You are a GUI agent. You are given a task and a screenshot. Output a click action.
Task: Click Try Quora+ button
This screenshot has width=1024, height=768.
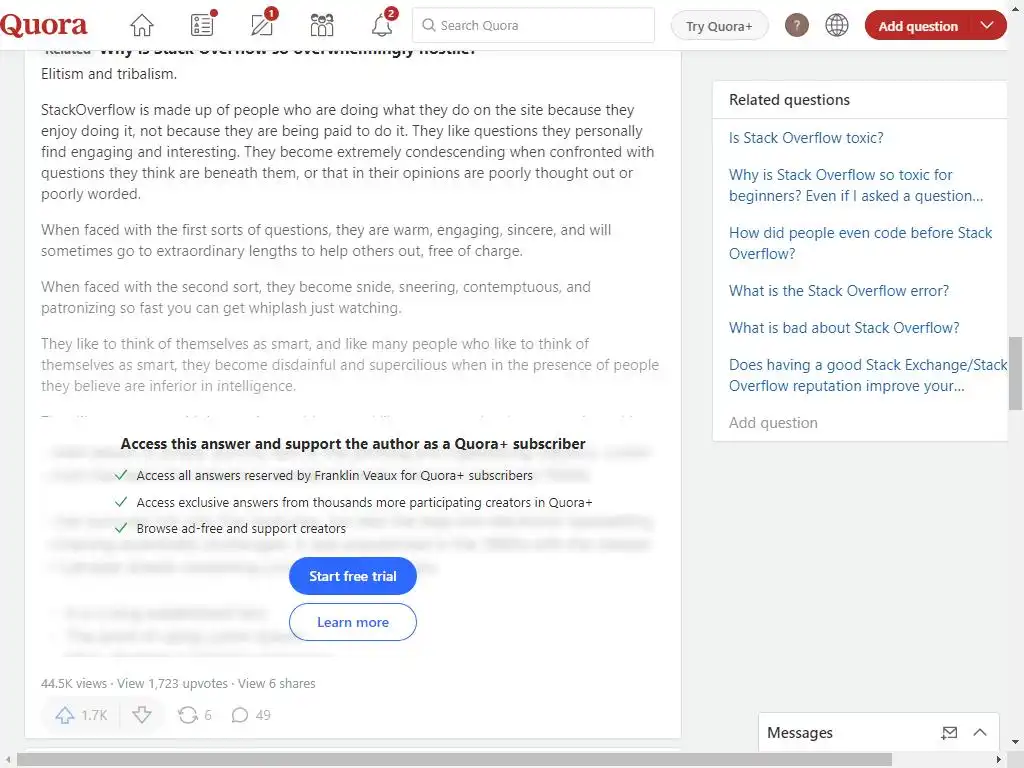pyautogui.click(x=719, y=26)
